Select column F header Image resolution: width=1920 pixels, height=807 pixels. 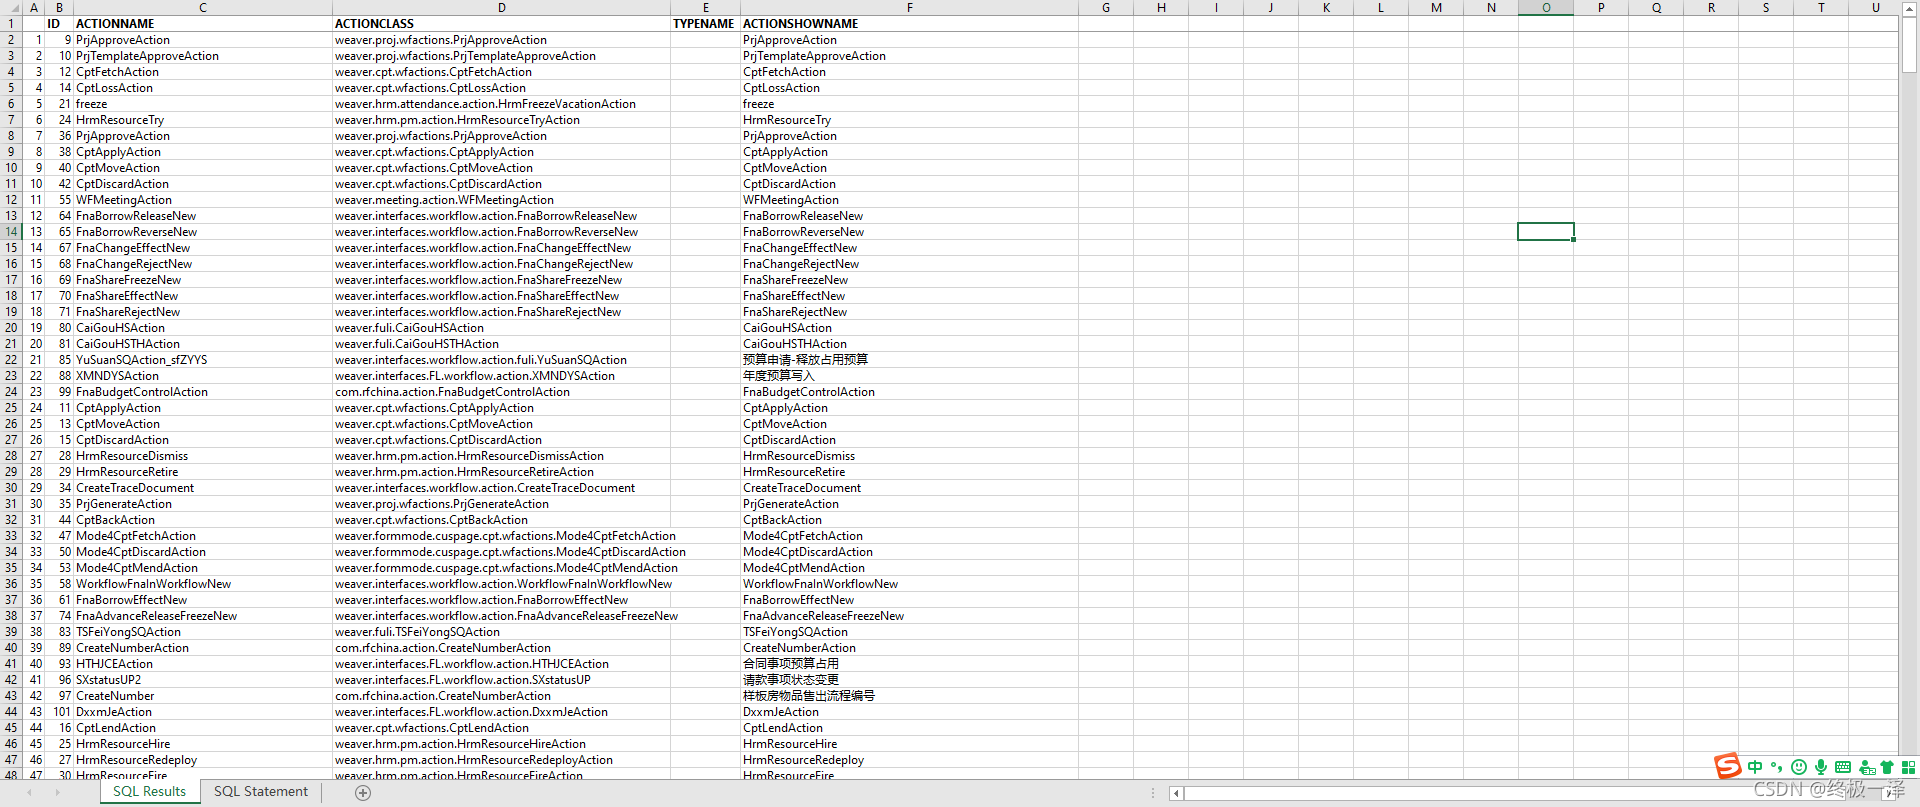point(909,7)
